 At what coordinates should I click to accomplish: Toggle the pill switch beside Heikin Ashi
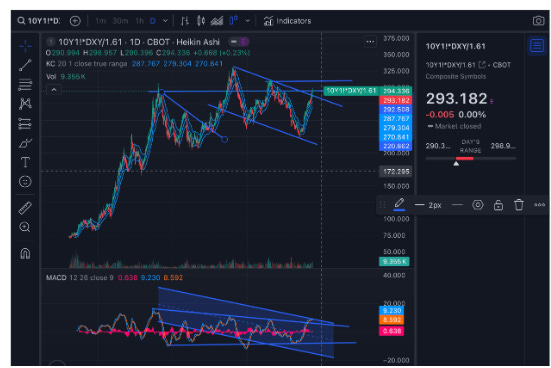(239, 42)
